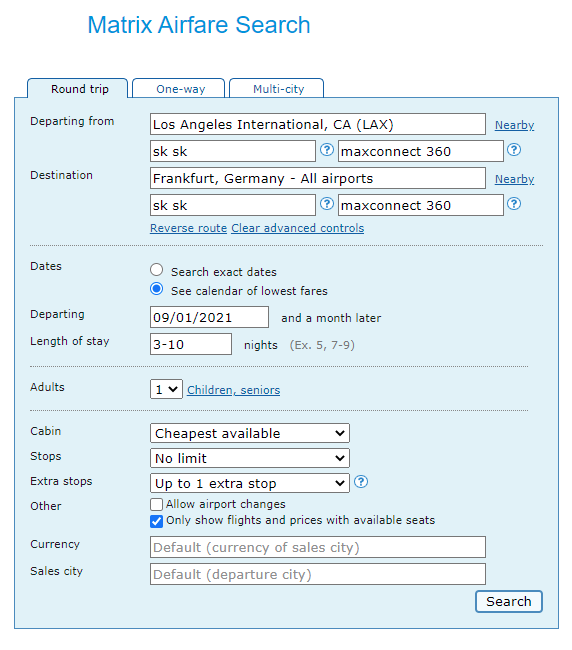Open the Stops No limit dropdown
The image size is (572, 650).
(x=250, y=458)
